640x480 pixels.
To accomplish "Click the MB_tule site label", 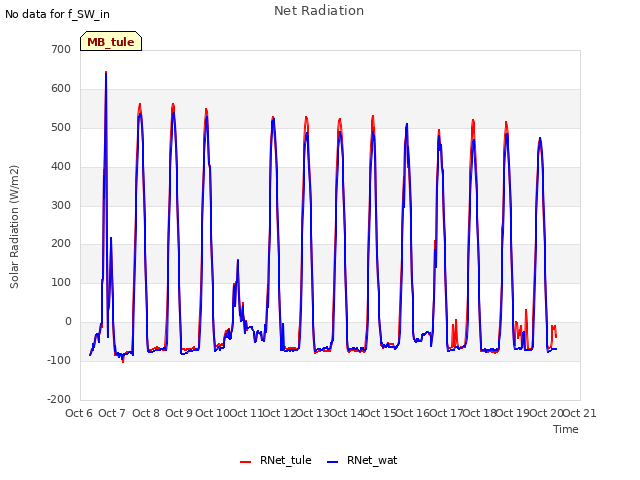I will tap(111, 42).
